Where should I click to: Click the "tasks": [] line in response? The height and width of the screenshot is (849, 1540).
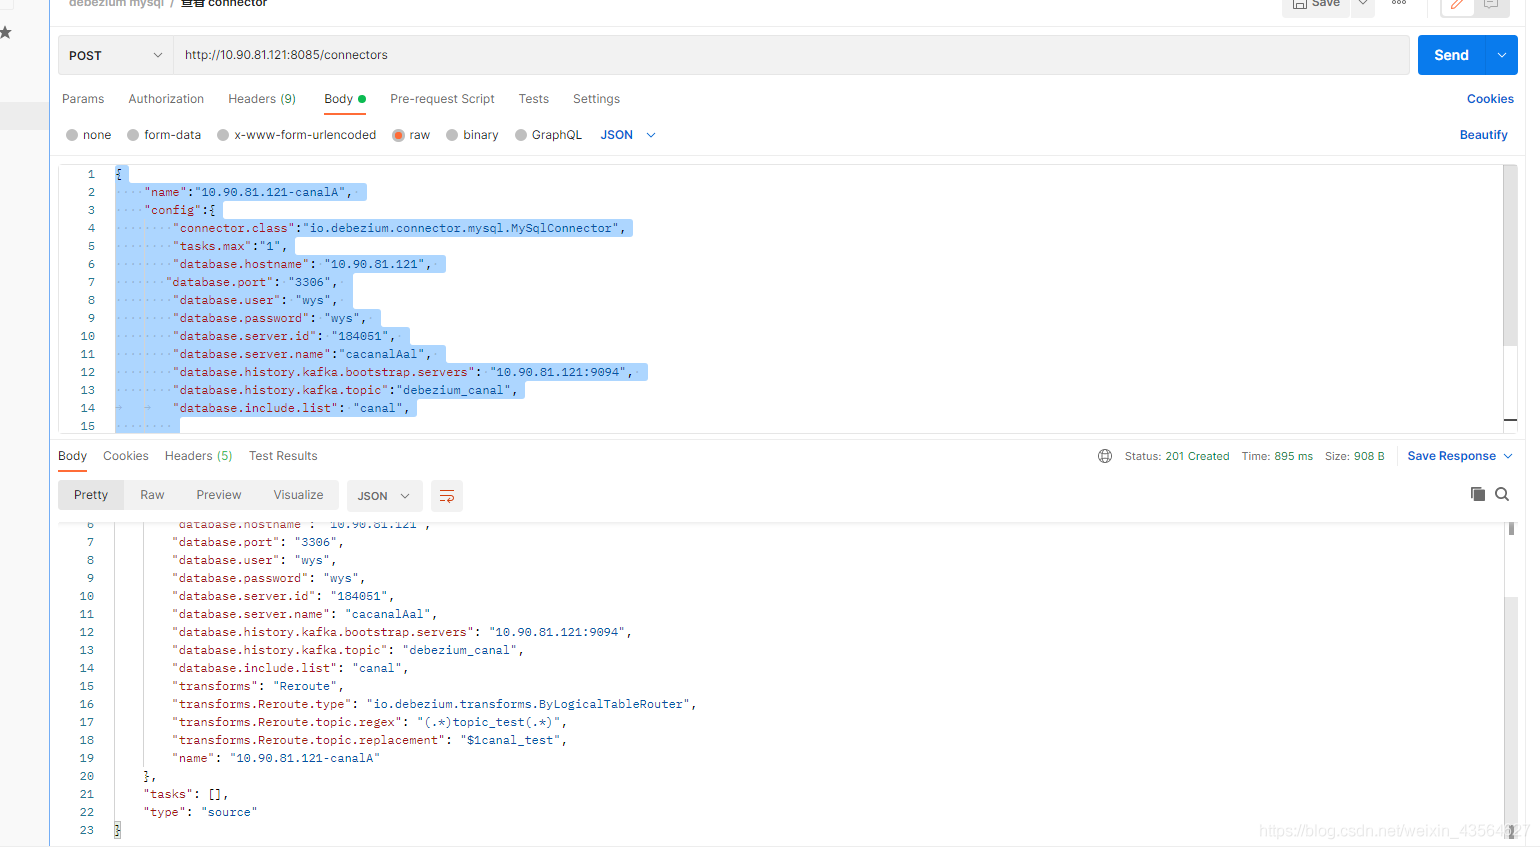point(186,794)
